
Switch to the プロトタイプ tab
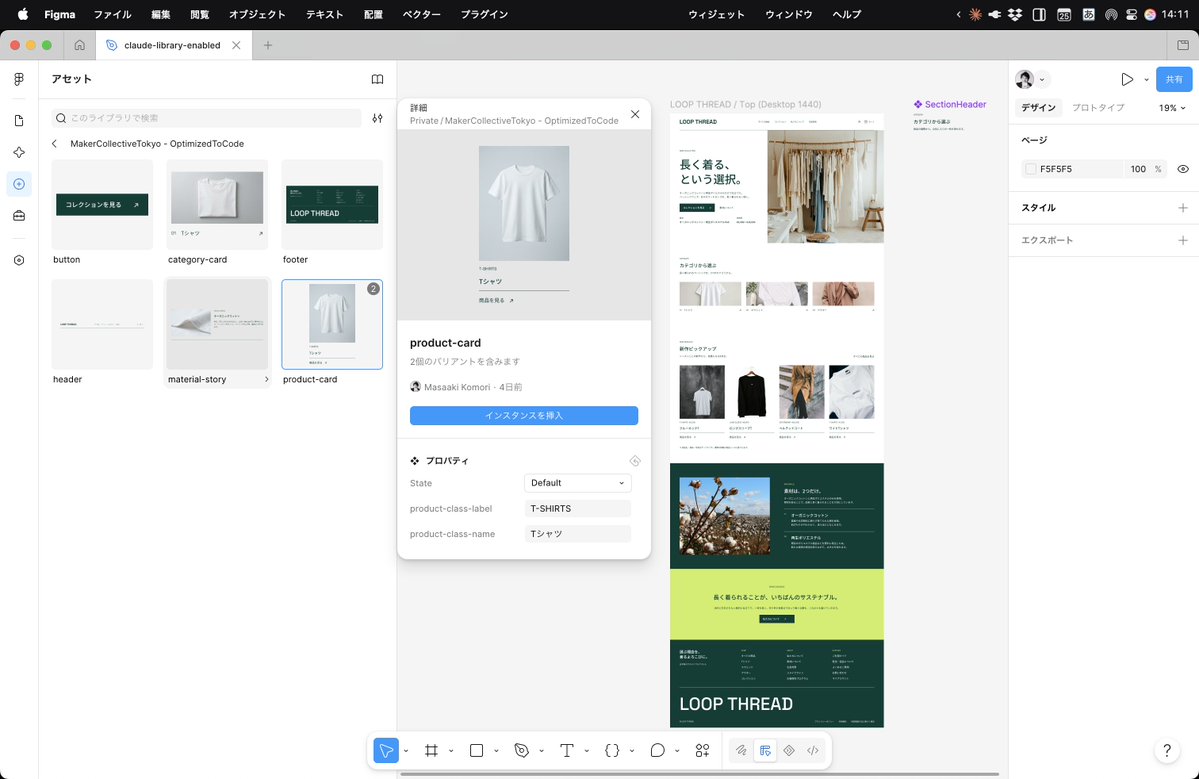point(1098,108)
